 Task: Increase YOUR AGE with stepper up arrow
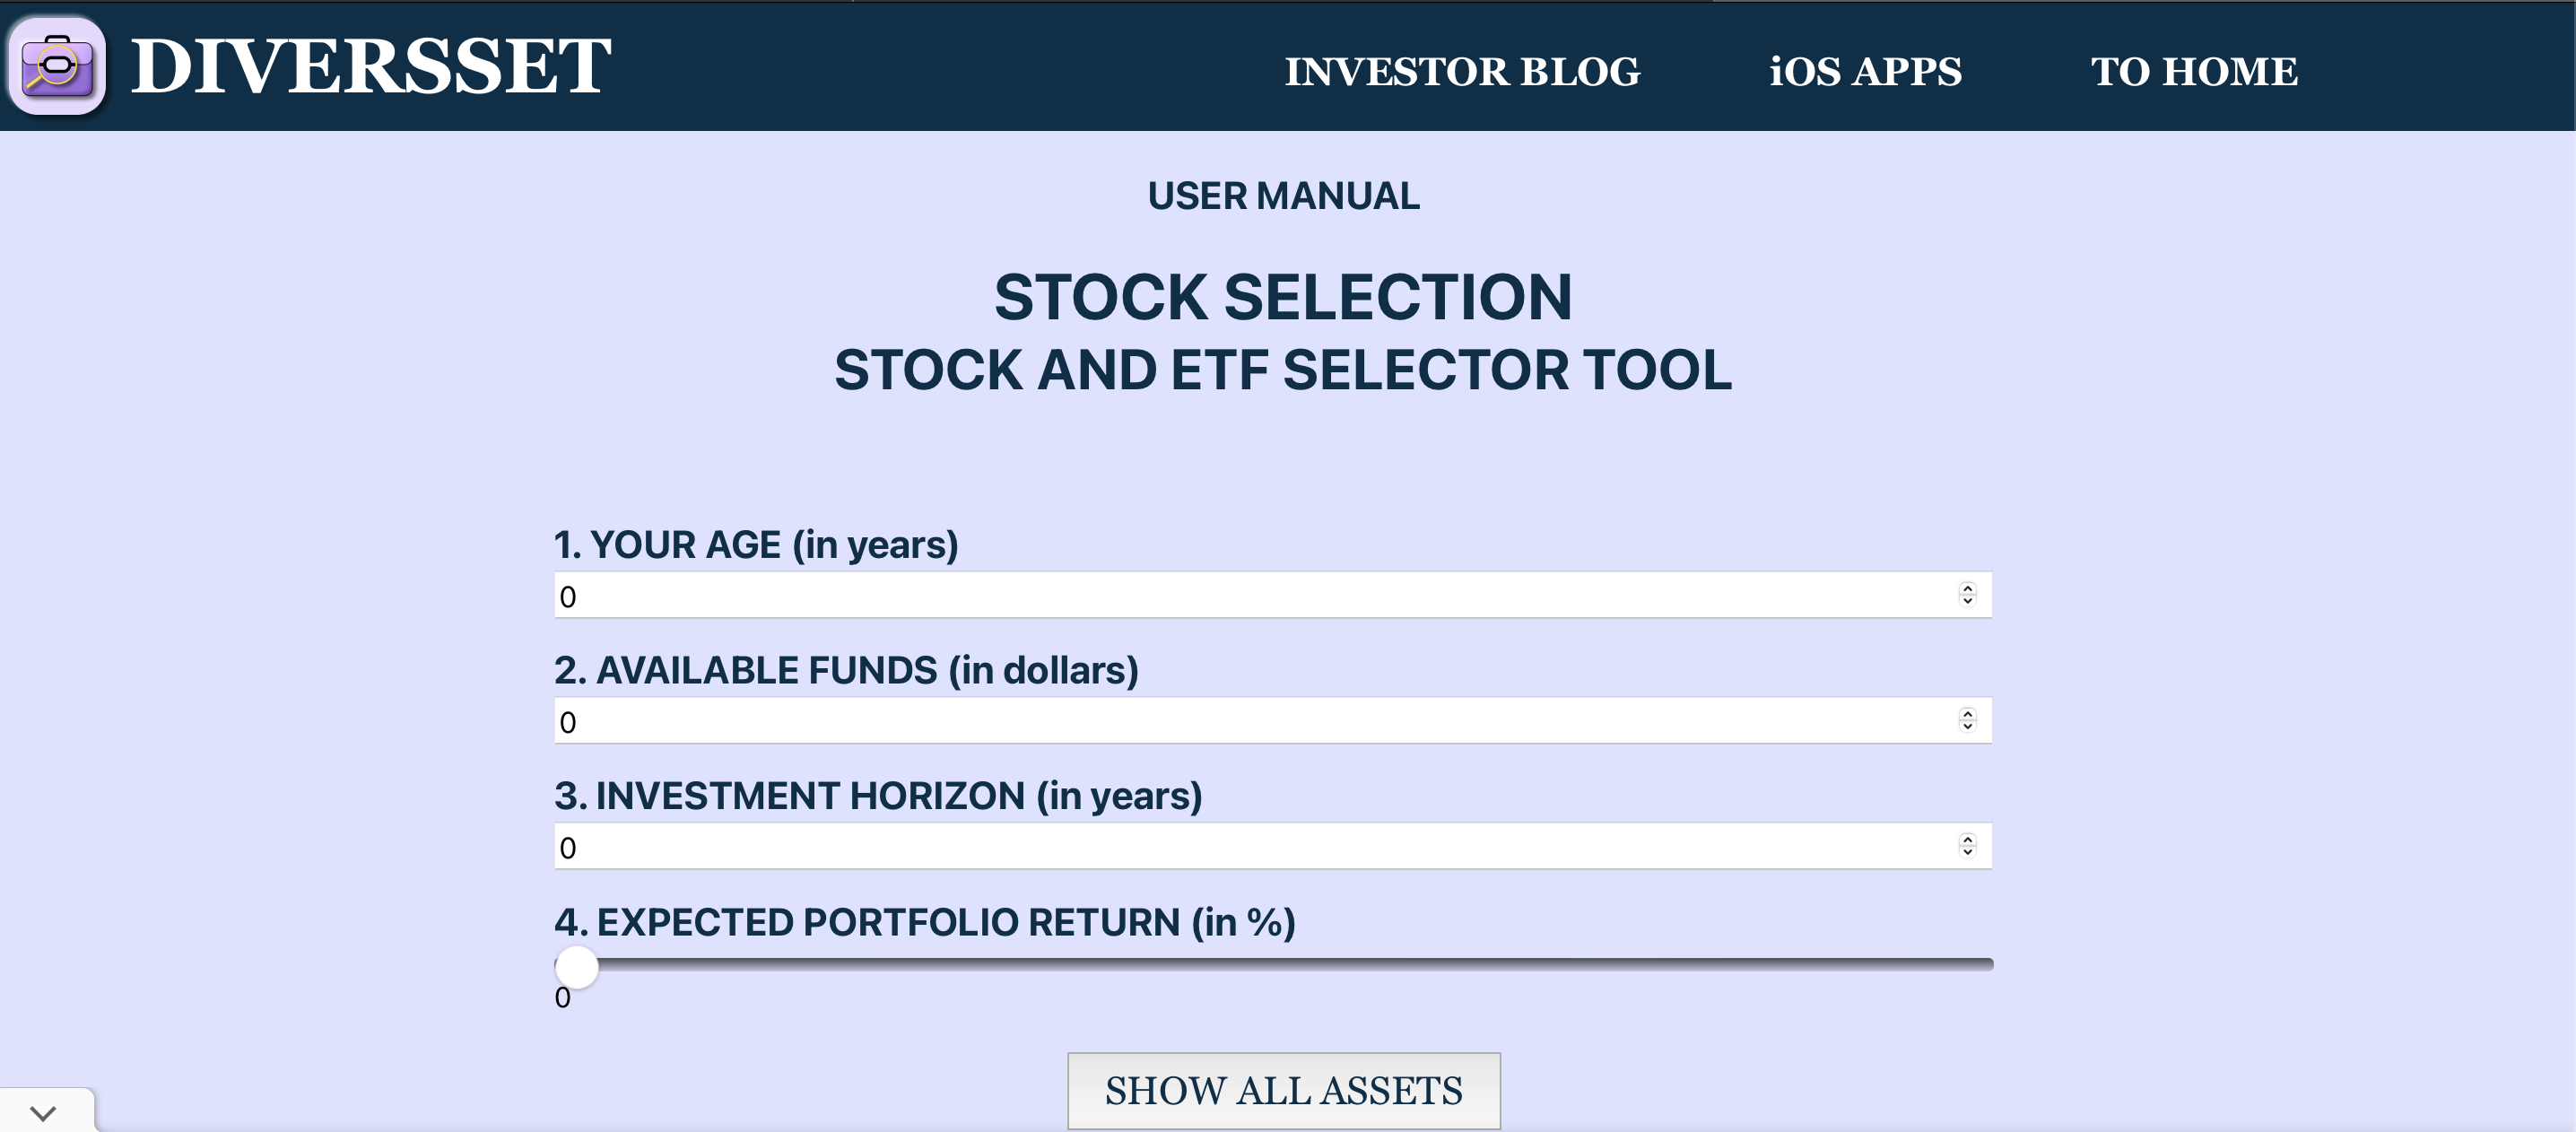(x=1967, y=589)
